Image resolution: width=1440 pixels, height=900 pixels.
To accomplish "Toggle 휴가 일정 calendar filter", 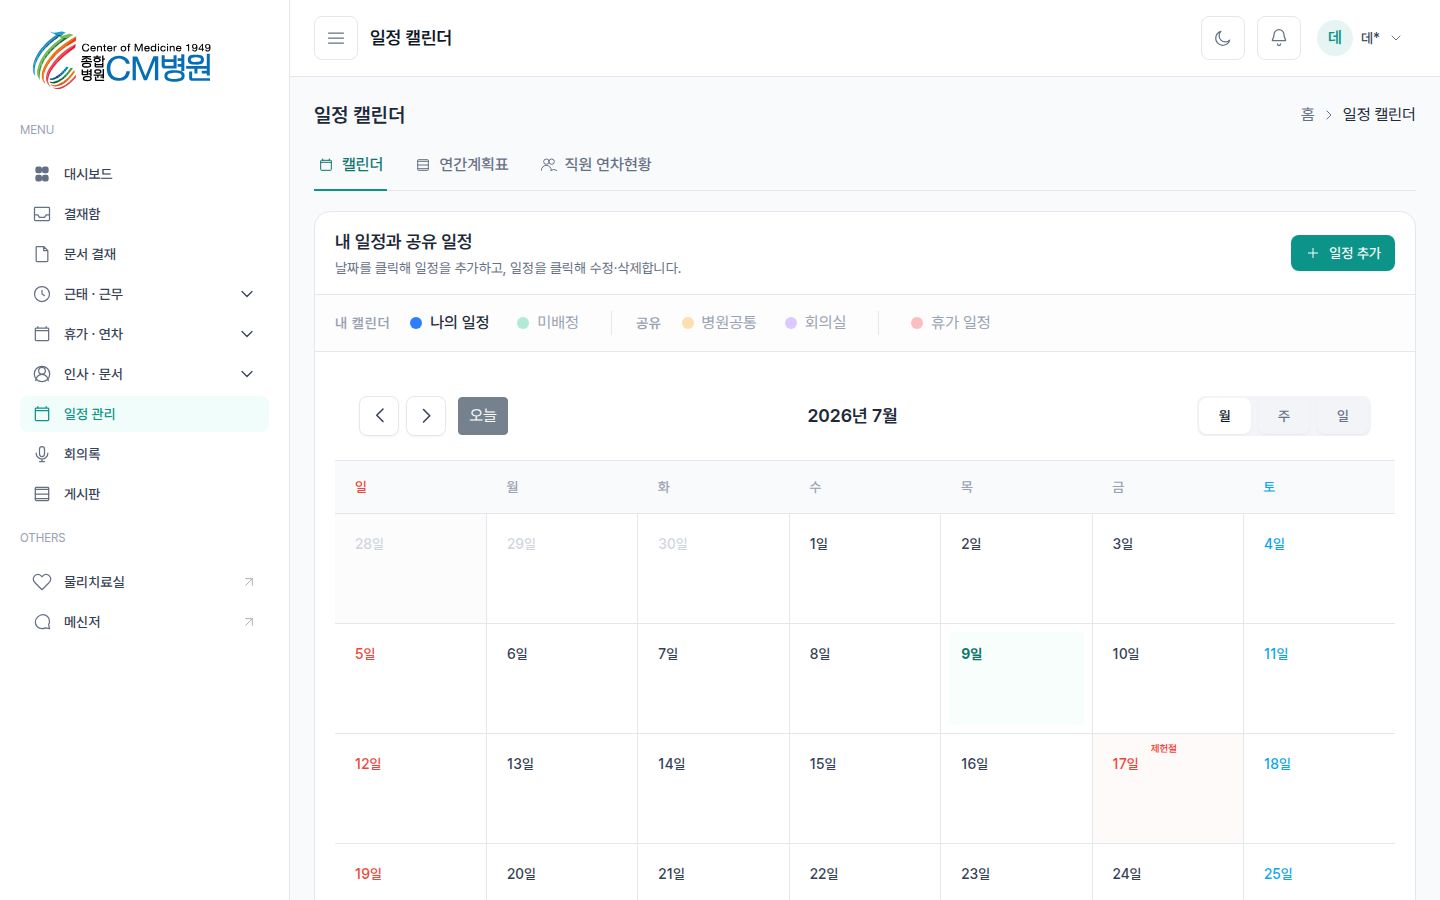I will coord(951,322).
